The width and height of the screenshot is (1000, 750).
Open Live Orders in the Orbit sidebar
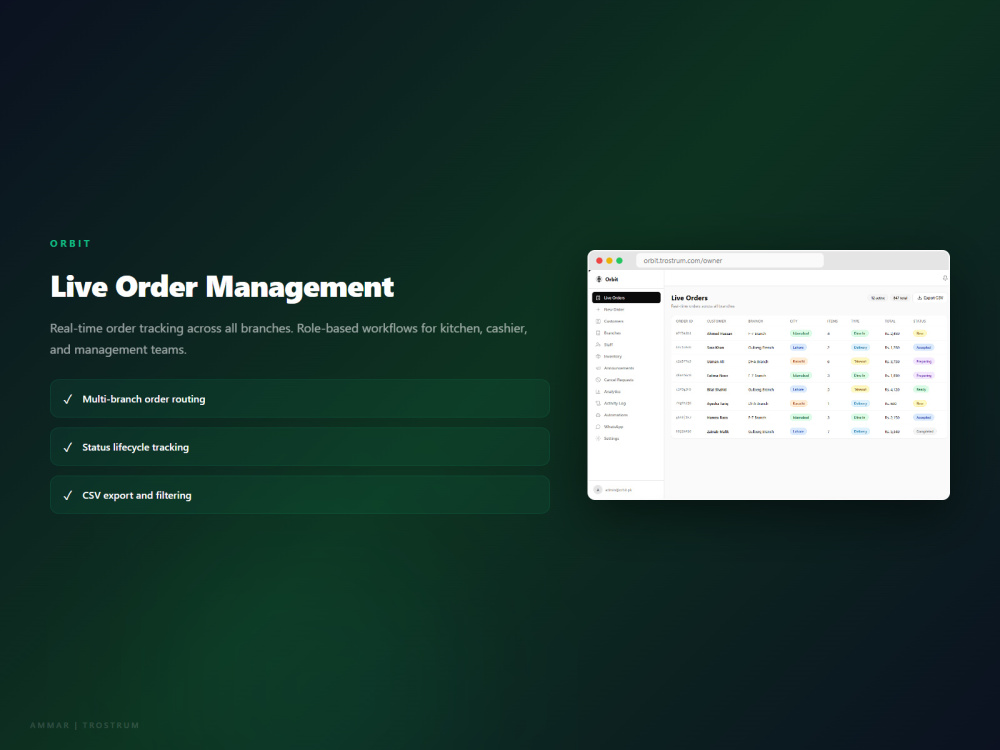[x=626, y=298]
